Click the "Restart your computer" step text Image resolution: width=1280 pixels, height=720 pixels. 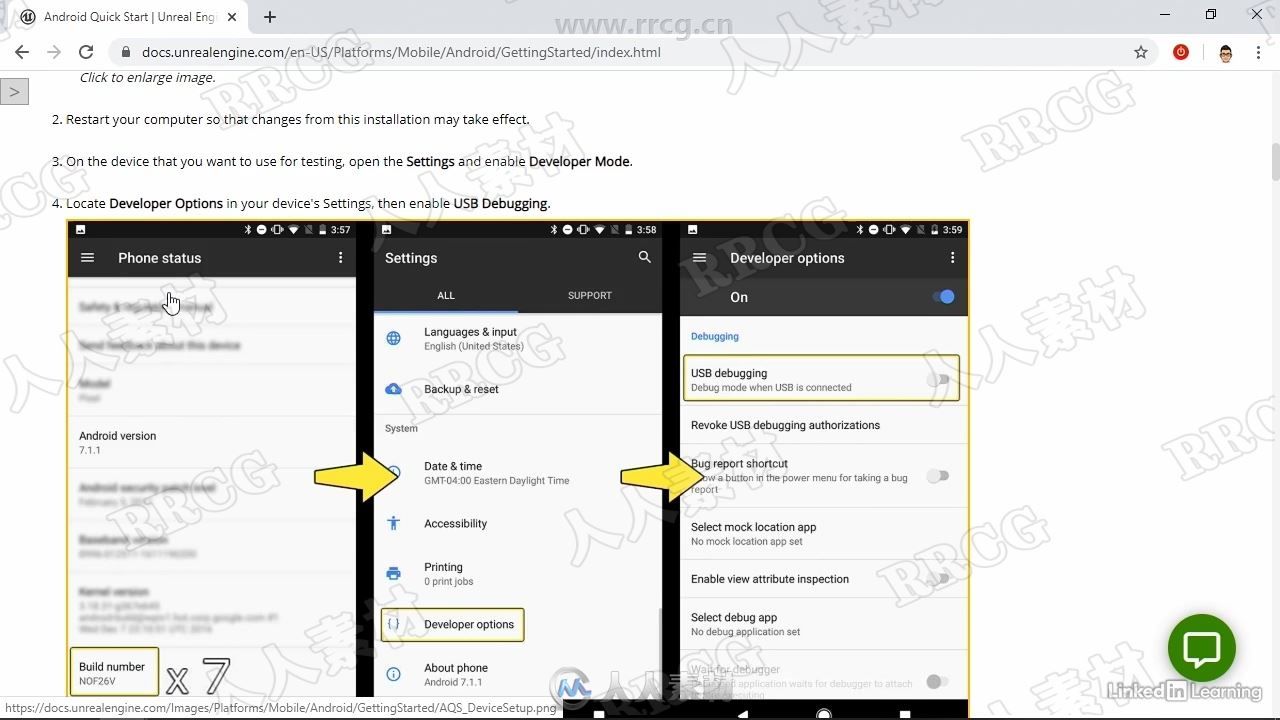298,119
